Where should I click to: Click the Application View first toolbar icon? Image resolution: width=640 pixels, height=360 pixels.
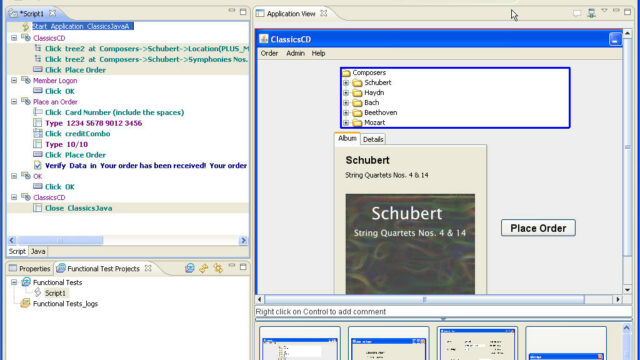[x=577, y=13]
